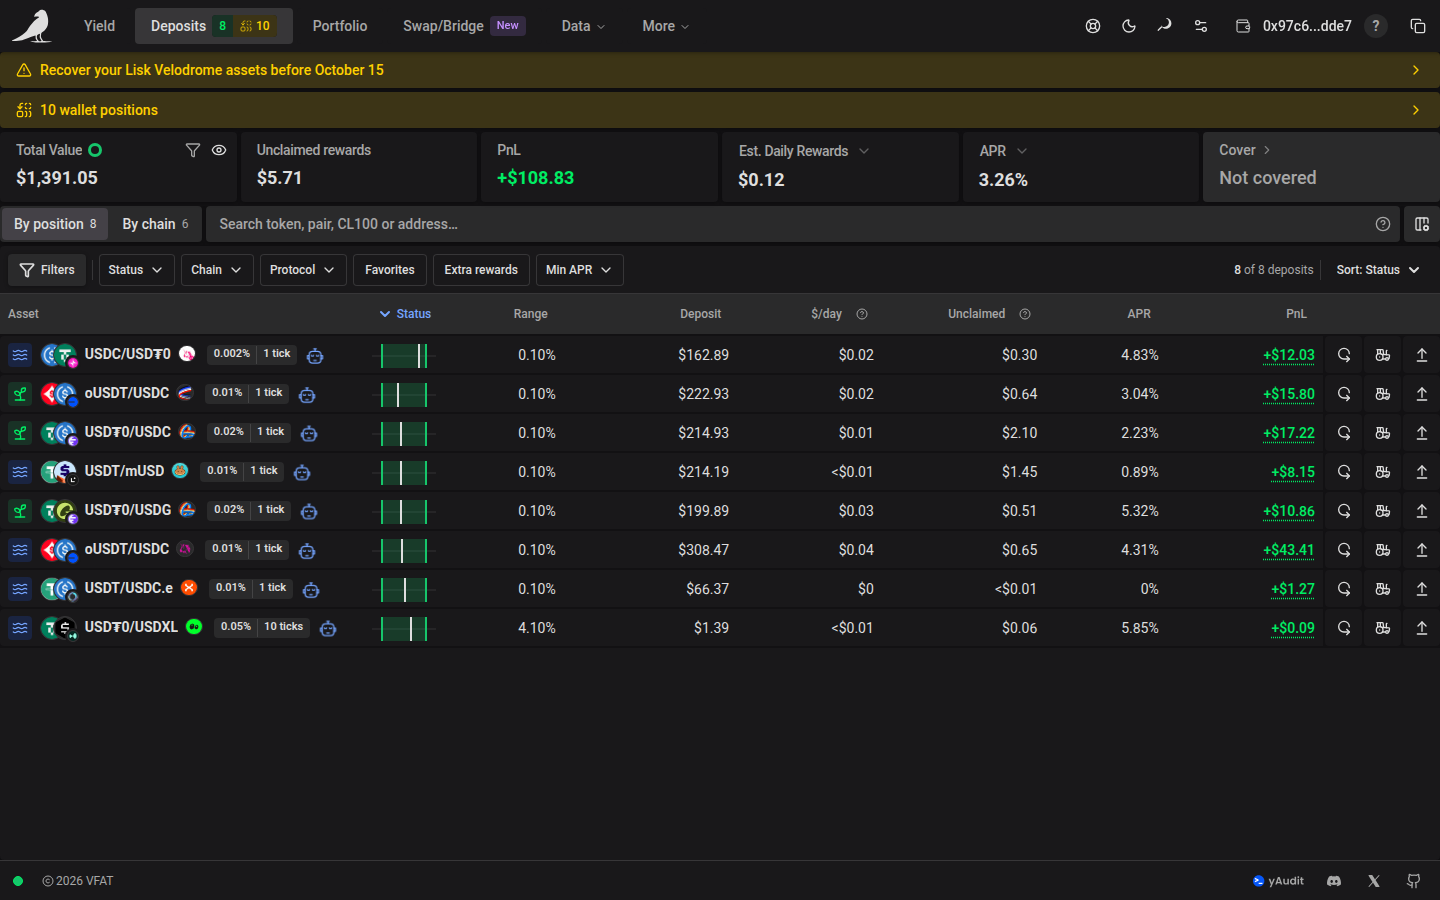Image resolution: width=1440 pixels, height=900 pixels.
Task: Open the Chain filter dropdown
Action: coord(217,270)
